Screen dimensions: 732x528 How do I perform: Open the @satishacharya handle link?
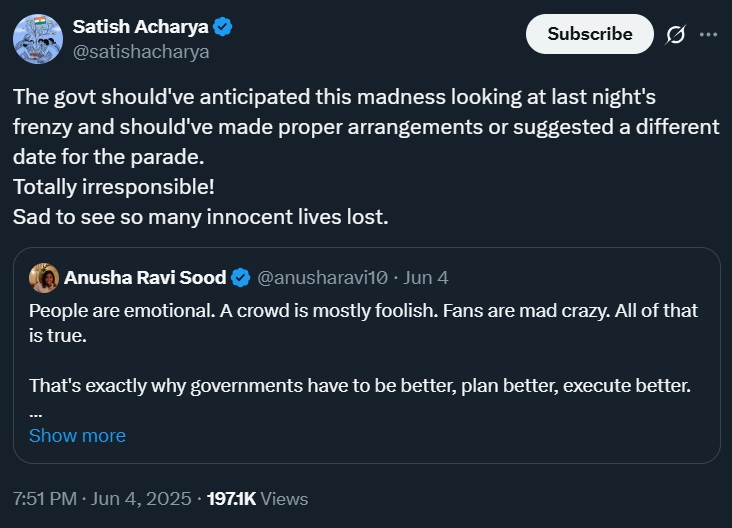[x=141, y=52]
